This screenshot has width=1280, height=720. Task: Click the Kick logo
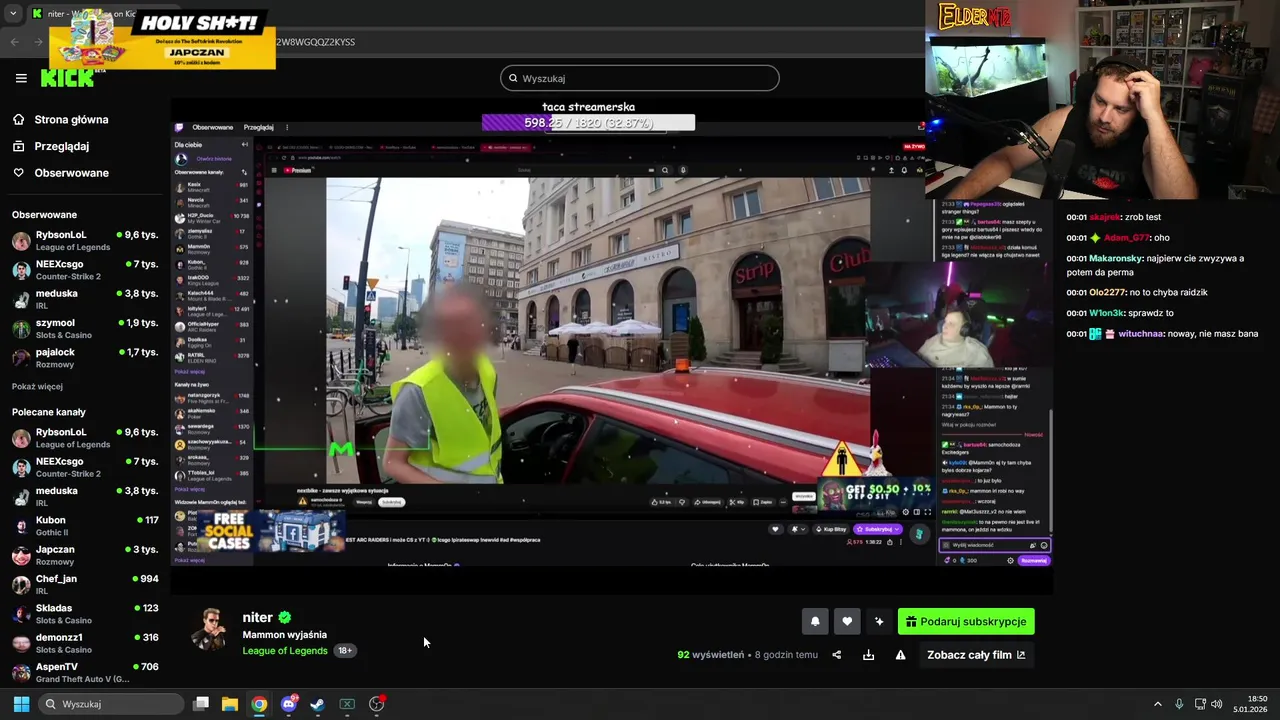pos(66,78)
